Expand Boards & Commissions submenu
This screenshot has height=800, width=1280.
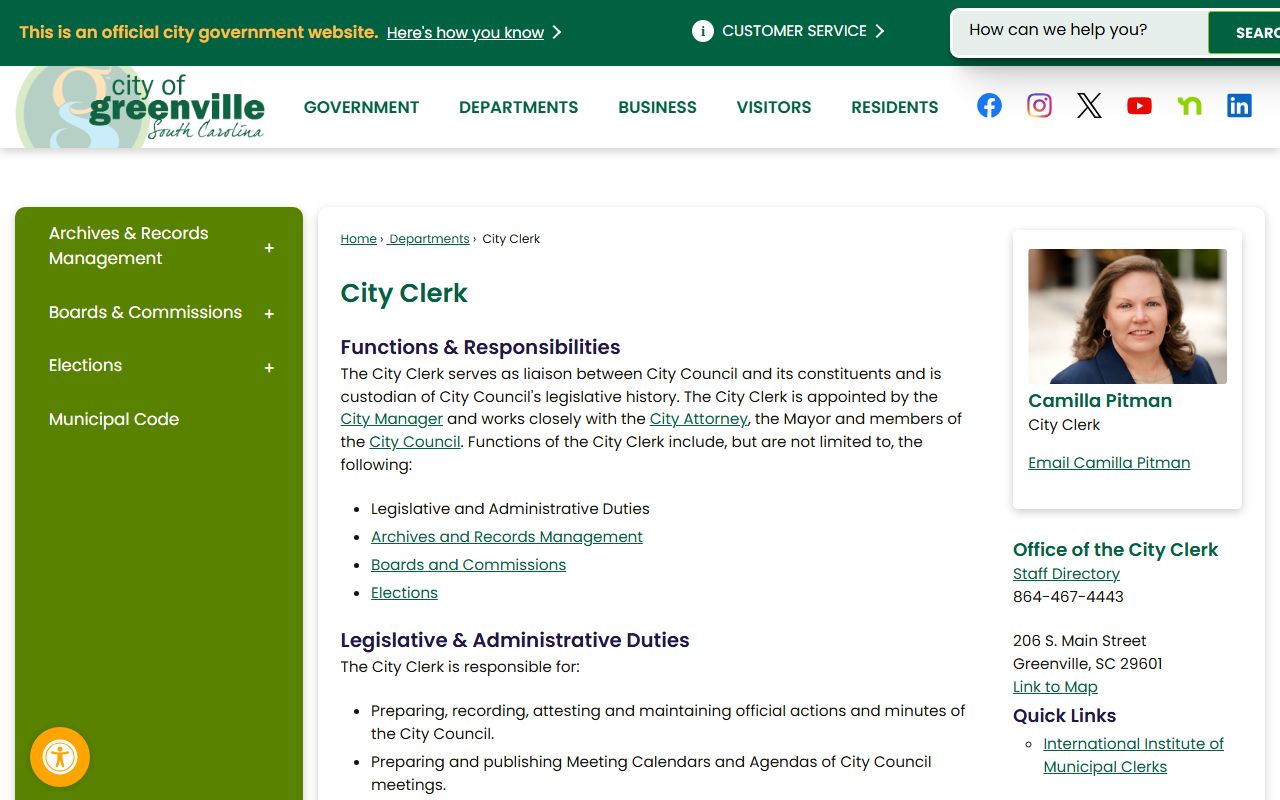tap(269, 314)
